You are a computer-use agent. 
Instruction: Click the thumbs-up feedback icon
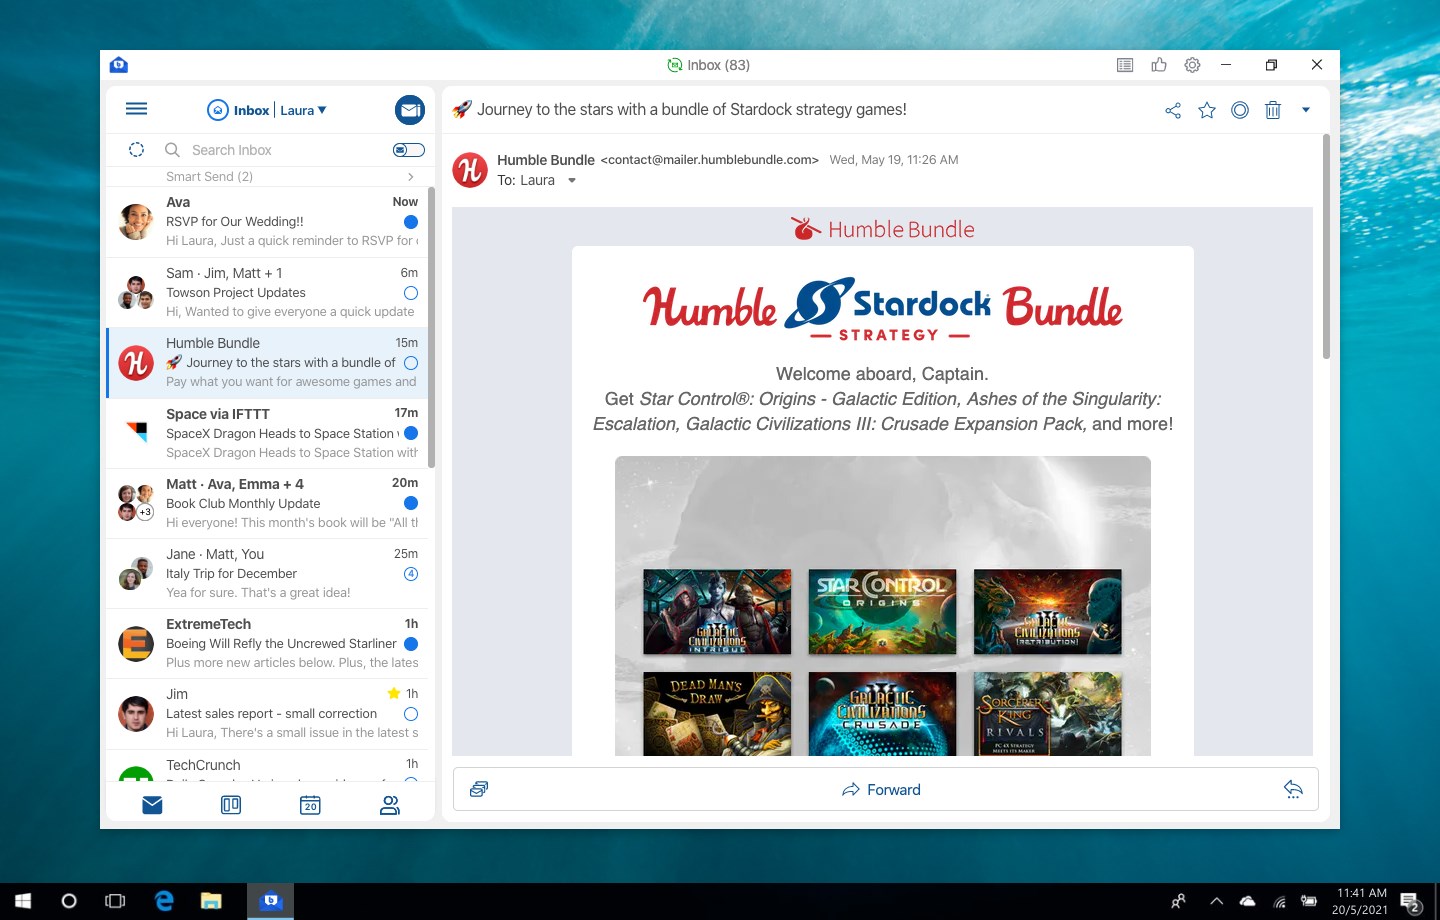[1159, 65]
